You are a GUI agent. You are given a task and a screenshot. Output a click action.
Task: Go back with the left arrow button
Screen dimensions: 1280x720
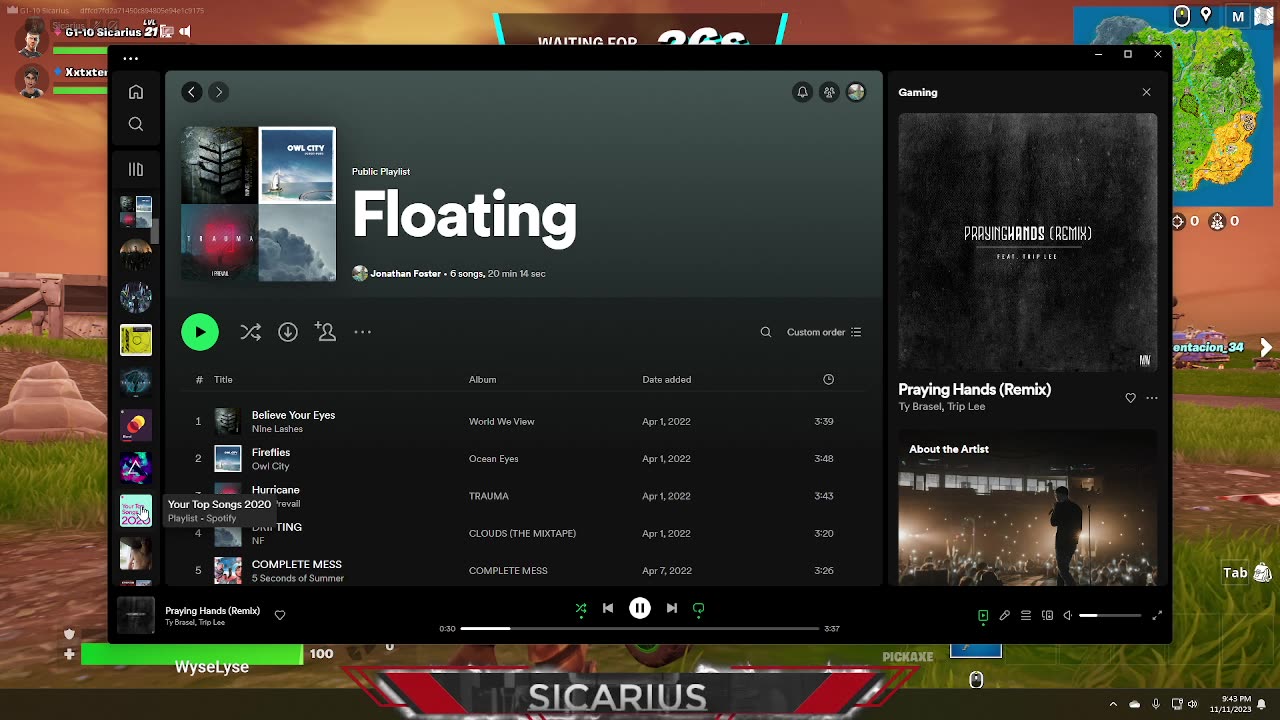[191, 92]
